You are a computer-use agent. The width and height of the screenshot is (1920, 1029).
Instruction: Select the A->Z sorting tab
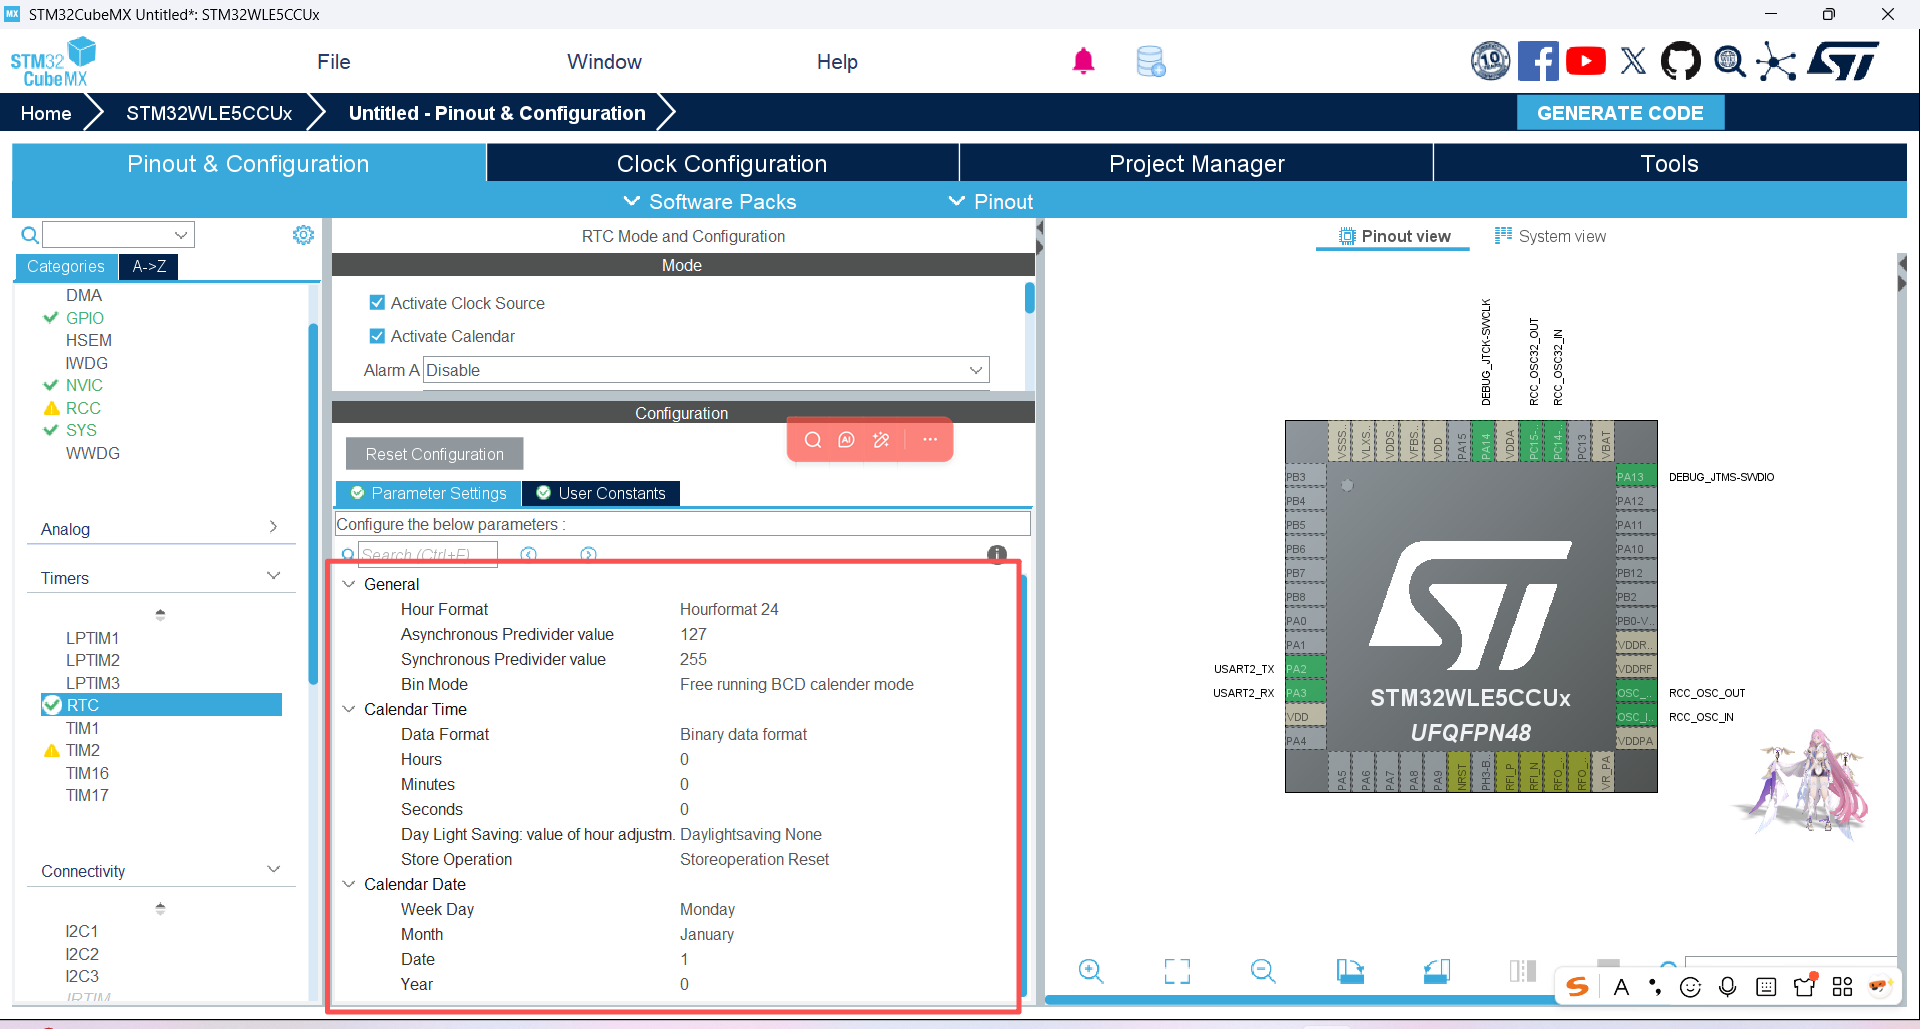[x=149, y=266]
